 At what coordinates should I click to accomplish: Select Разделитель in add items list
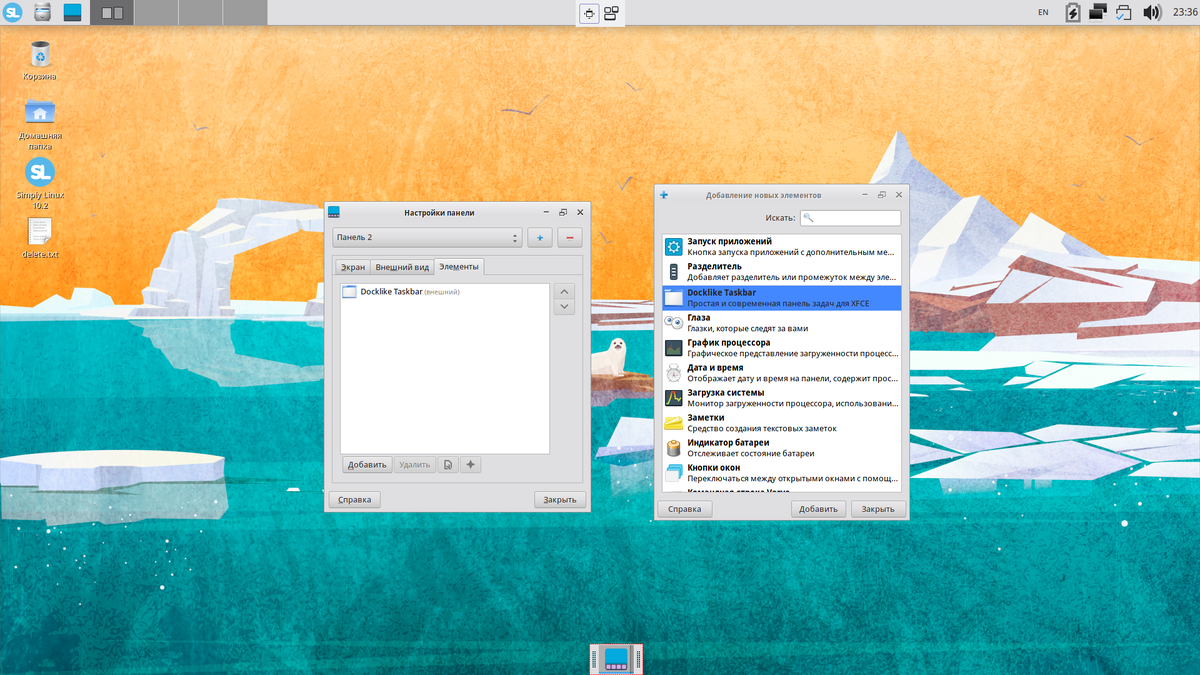tap(782, 272)
